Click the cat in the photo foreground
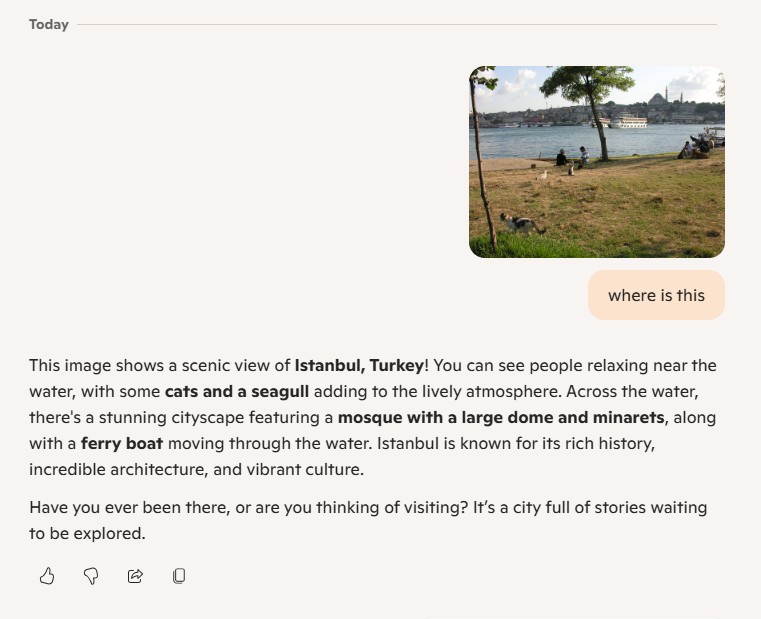The height and width of the screenshot is (619, 761). (521, 223)
